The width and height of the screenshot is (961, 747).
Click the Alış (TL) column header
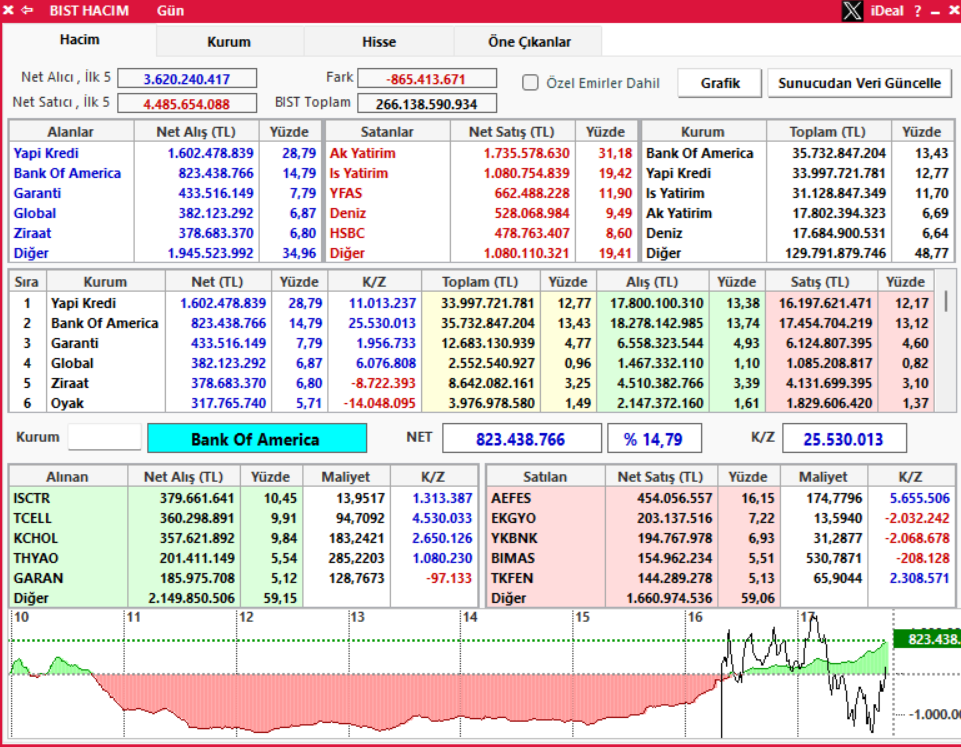(x=652, y=282)
